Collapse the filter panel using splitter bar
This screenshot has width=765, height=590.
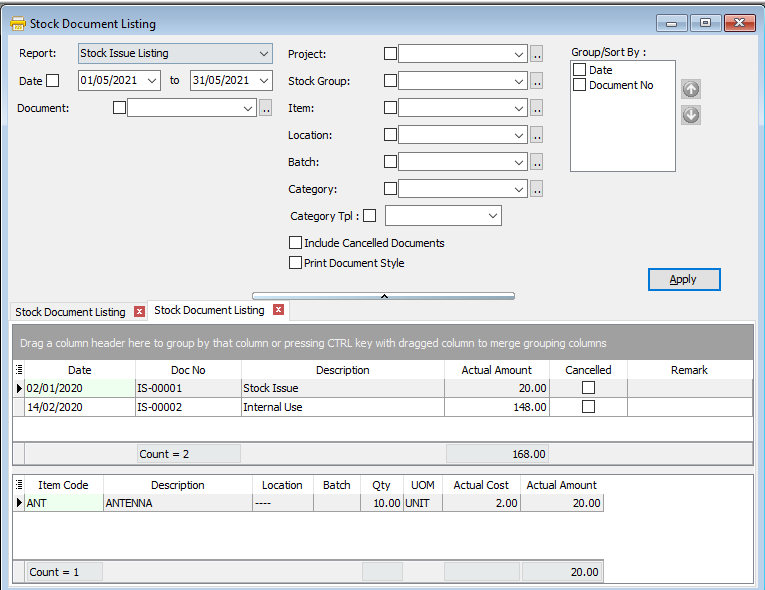click(x=383, y=296)
